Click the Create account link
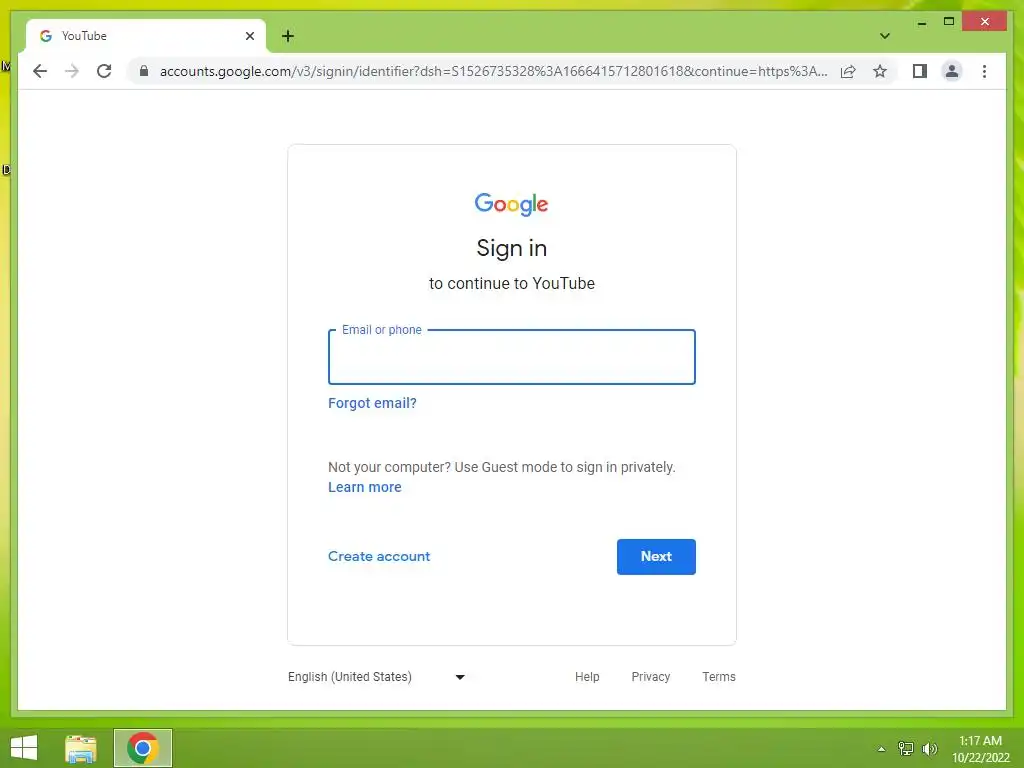 [x=379, y=556]
